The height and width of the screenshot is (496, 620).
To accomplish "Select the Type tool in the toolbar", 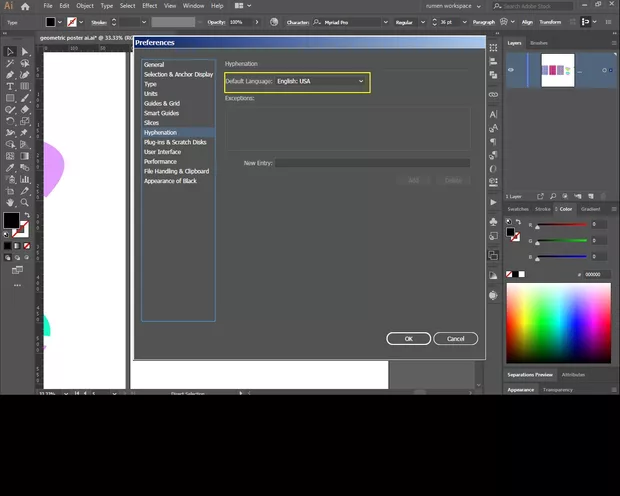I will click(x=10, y=86).
